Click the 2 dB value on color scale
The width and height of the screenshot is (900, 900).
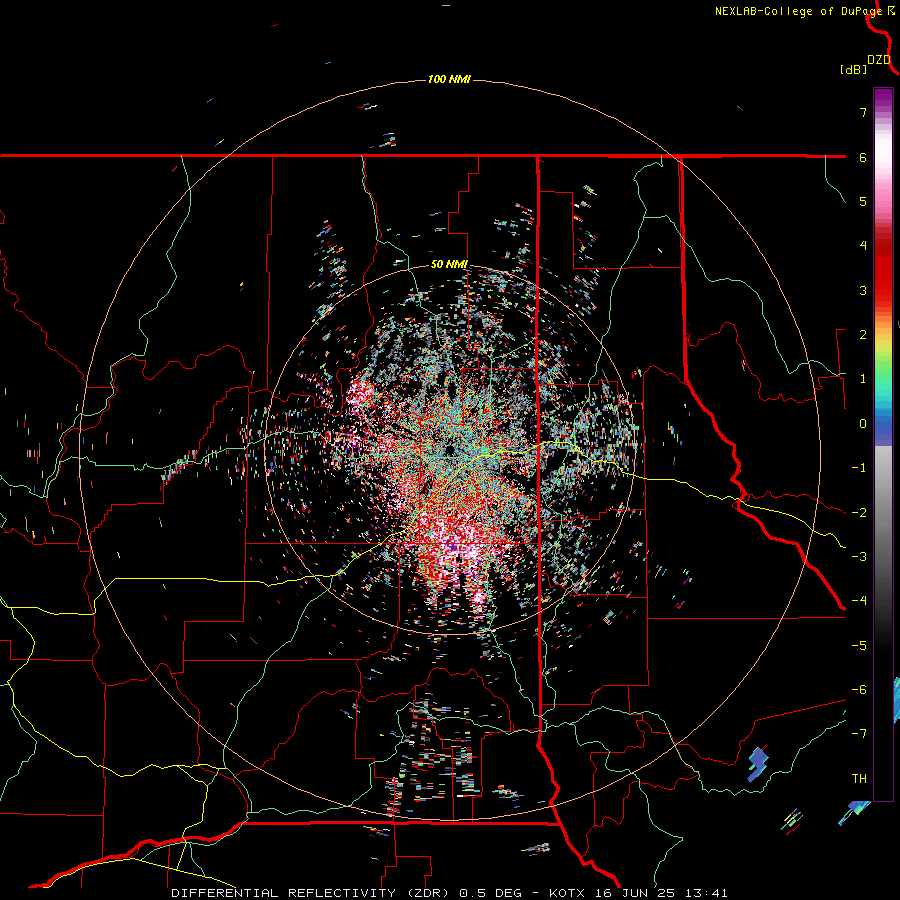[x=863, y=335]
